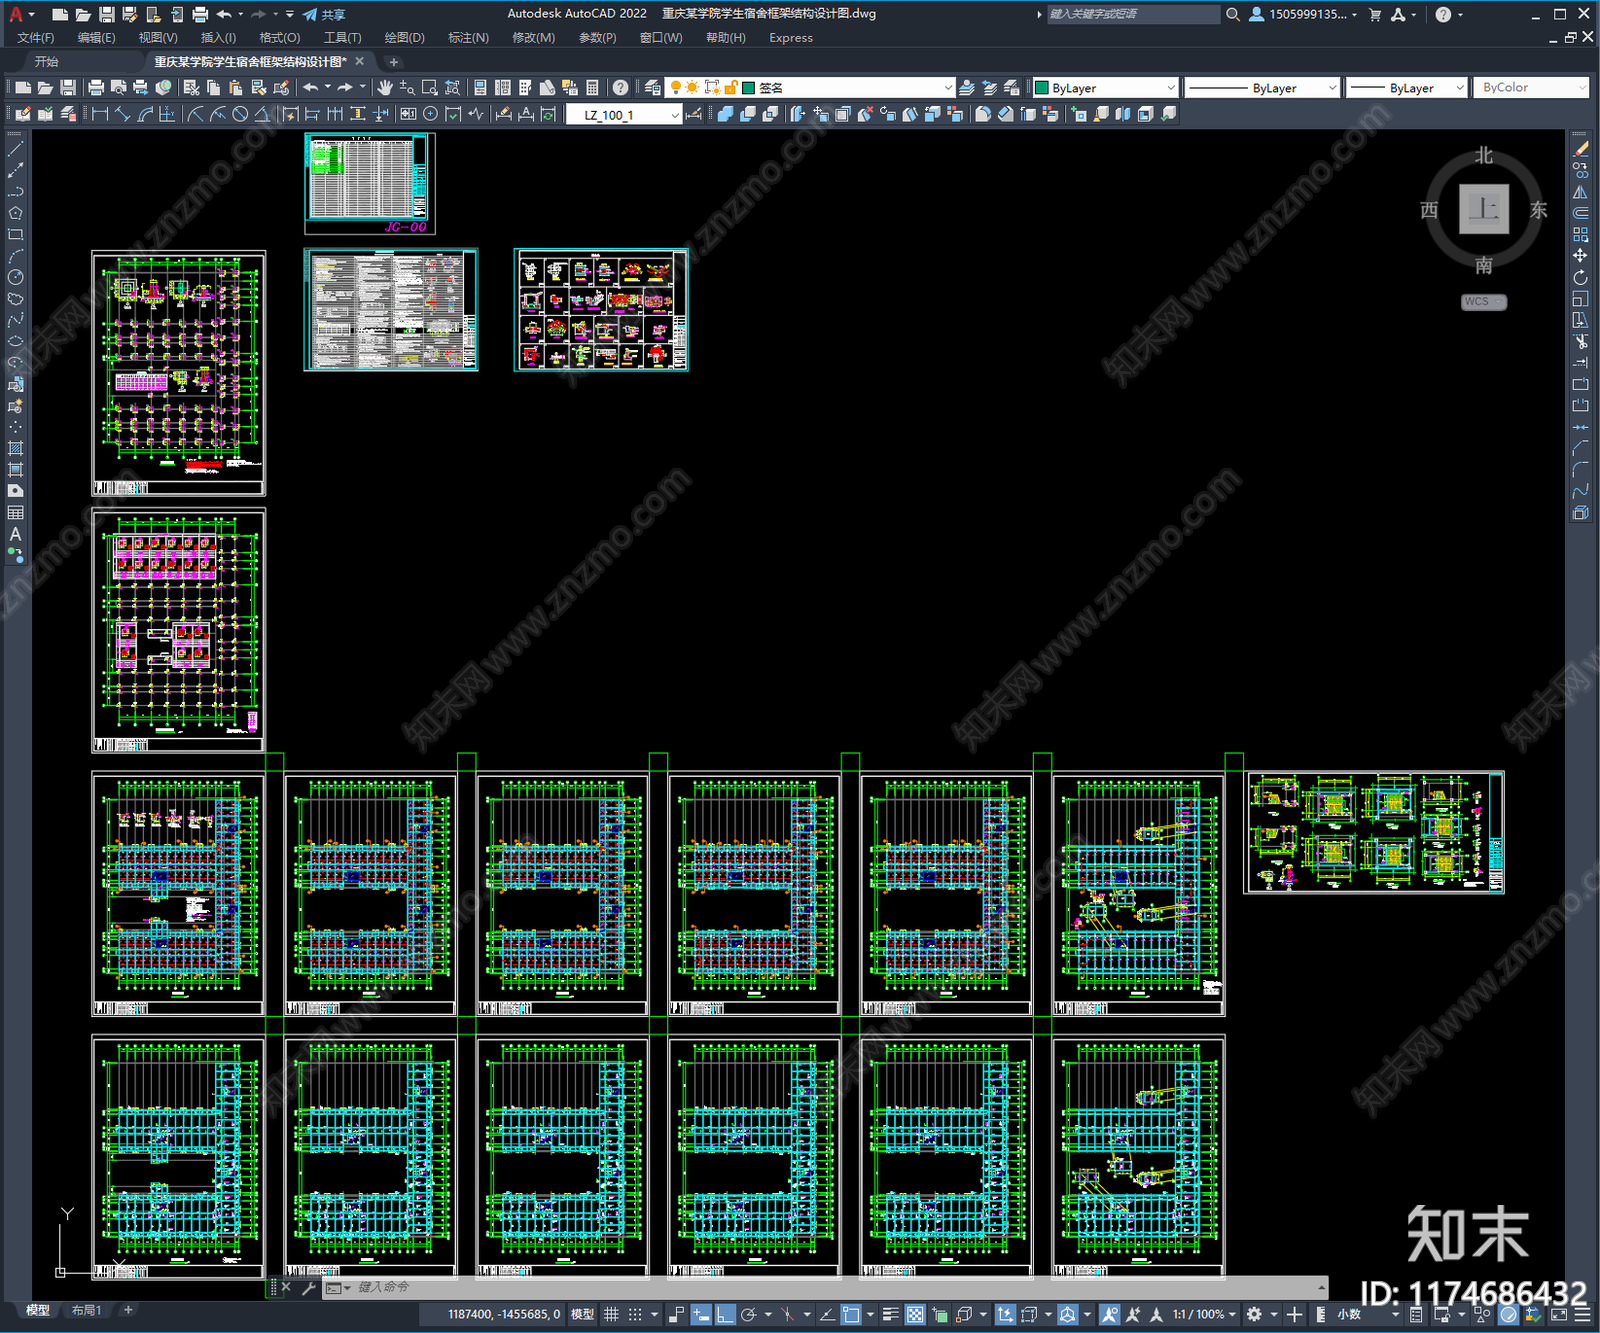Click the search magnifier icon in title bar
This screenshot has height=1333, width=1600.
coord(1233,14)
